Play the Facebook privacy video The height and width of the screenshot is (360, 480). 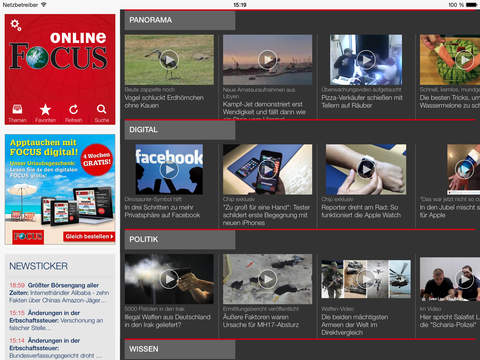tap(169, 169)
